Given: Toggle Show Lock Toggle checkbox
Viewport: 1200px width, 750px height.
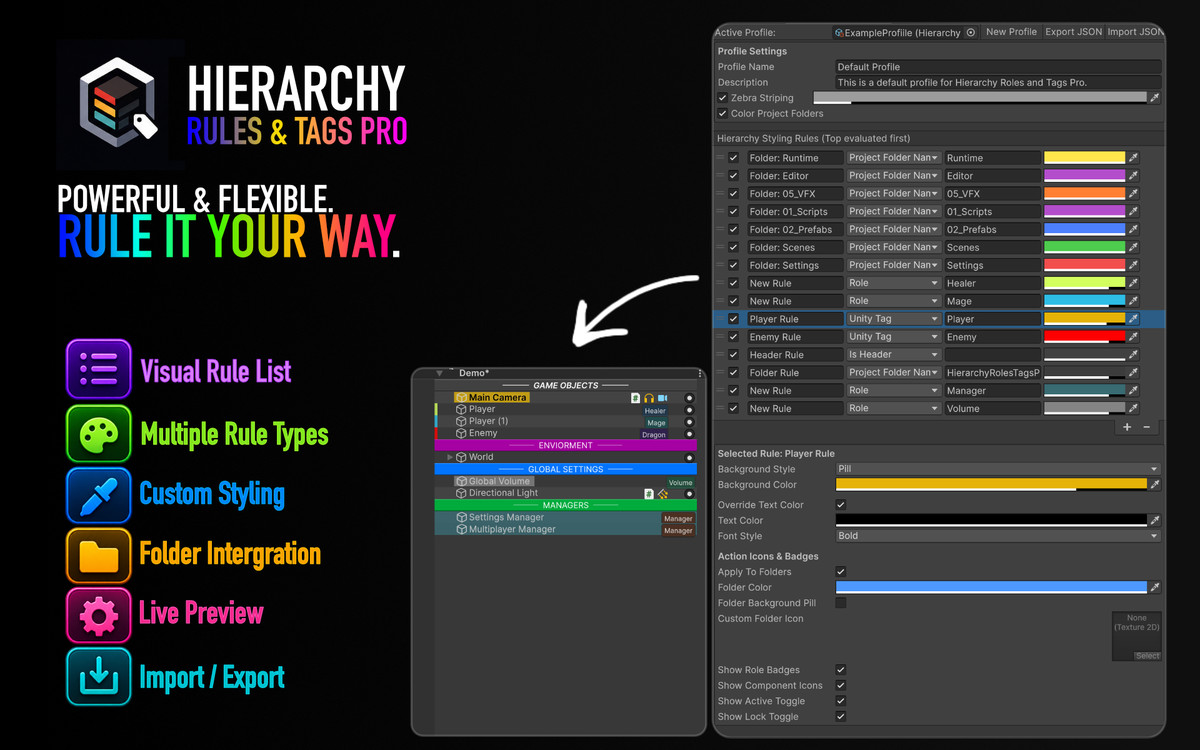Looking at the screenshot, I should 841,717.
